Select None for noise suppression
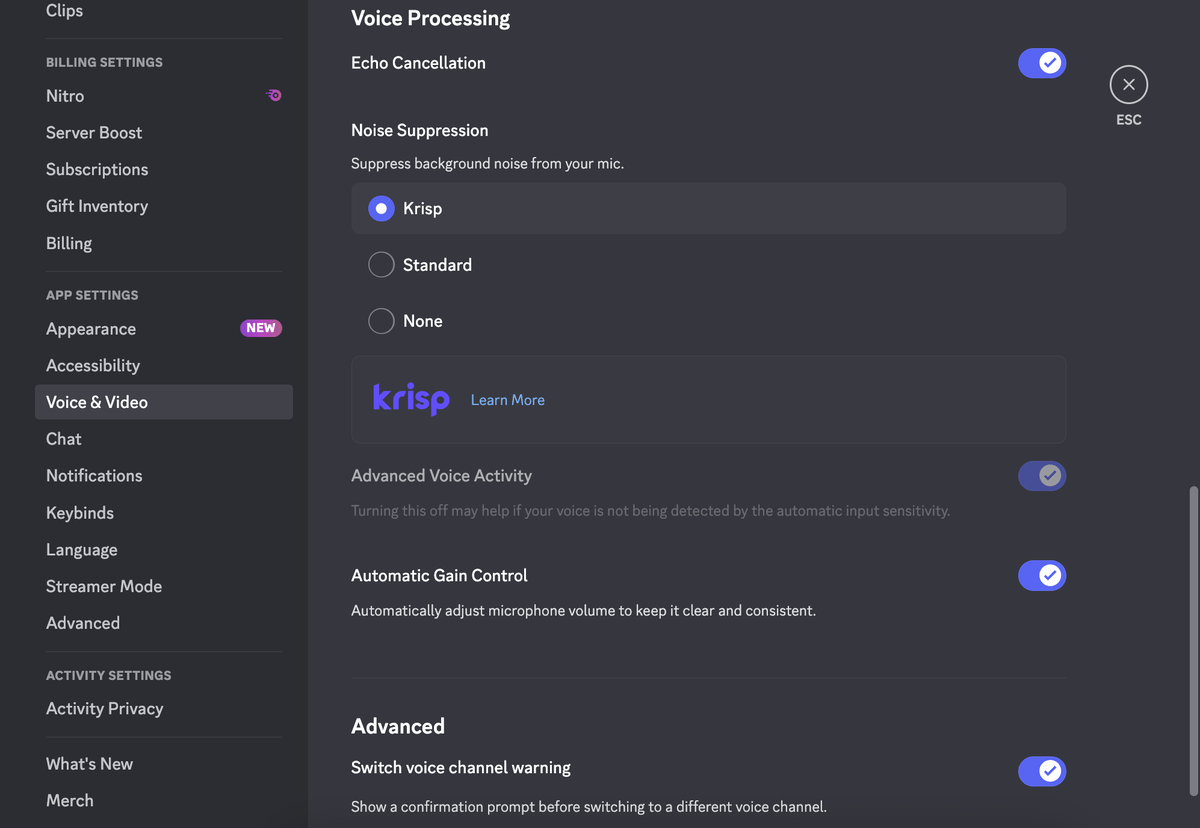The height and width of the screenshot is (828, 1200). click(381, 321)
